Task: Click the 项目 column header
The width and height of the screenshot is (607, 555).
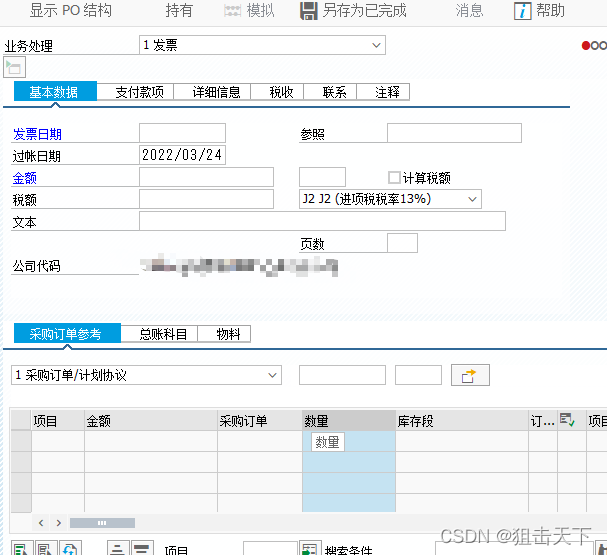Action: coord(58,421)
